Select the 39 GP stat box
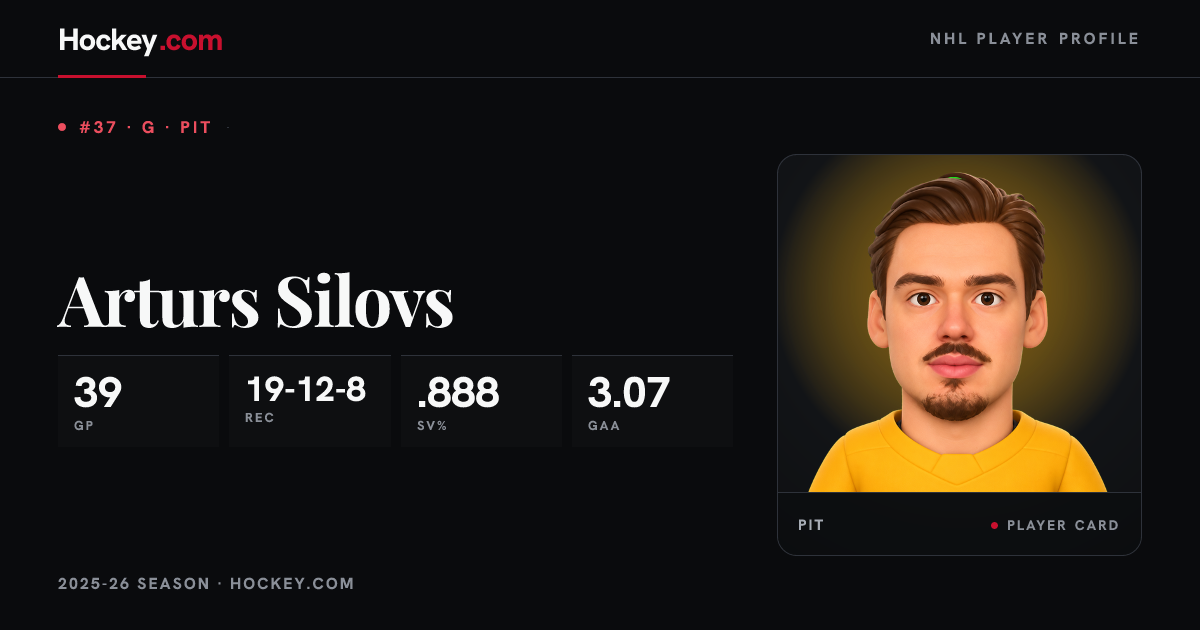The width and height of the screenshot is (1200, 630). pos(138,400)
